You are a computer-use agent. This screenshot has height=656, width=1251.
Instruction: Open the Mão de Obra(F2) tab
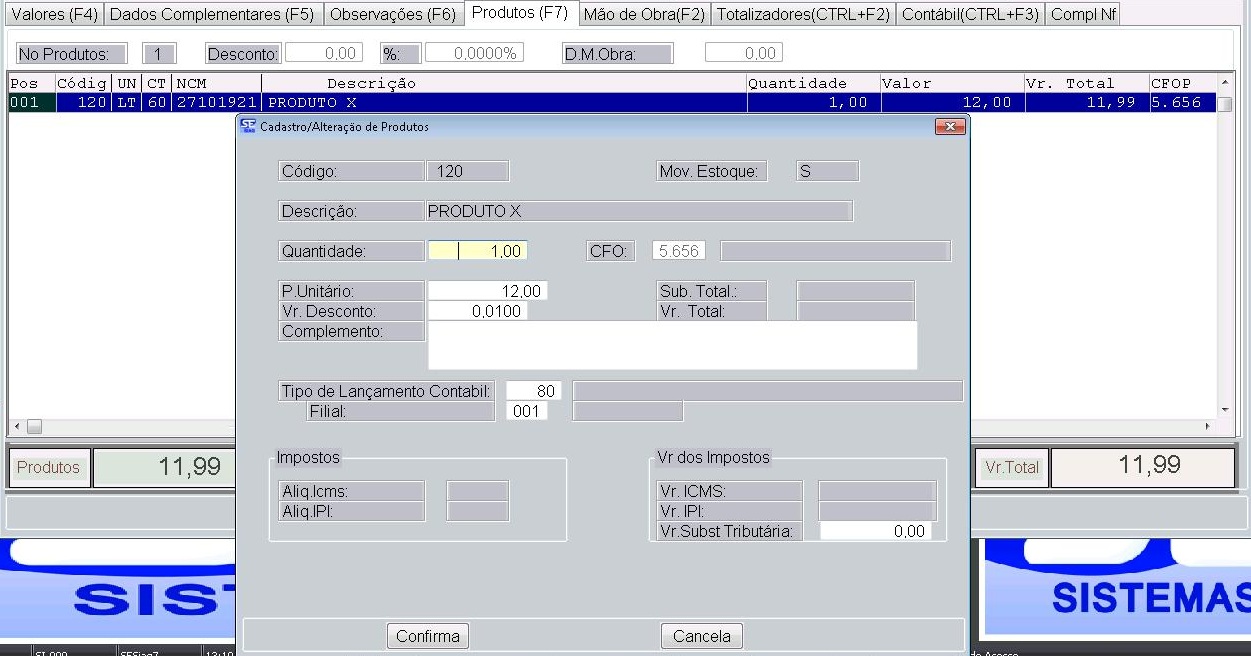[644, 14]
